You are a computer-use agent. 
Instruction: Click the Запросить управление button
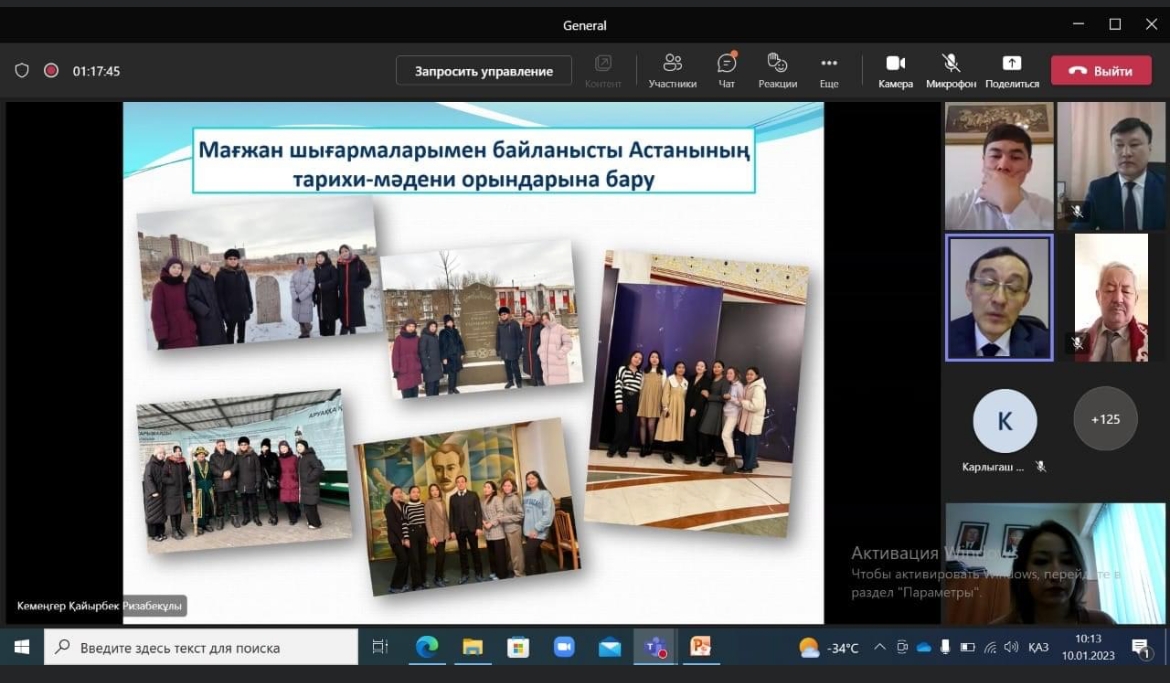point(484,71)
